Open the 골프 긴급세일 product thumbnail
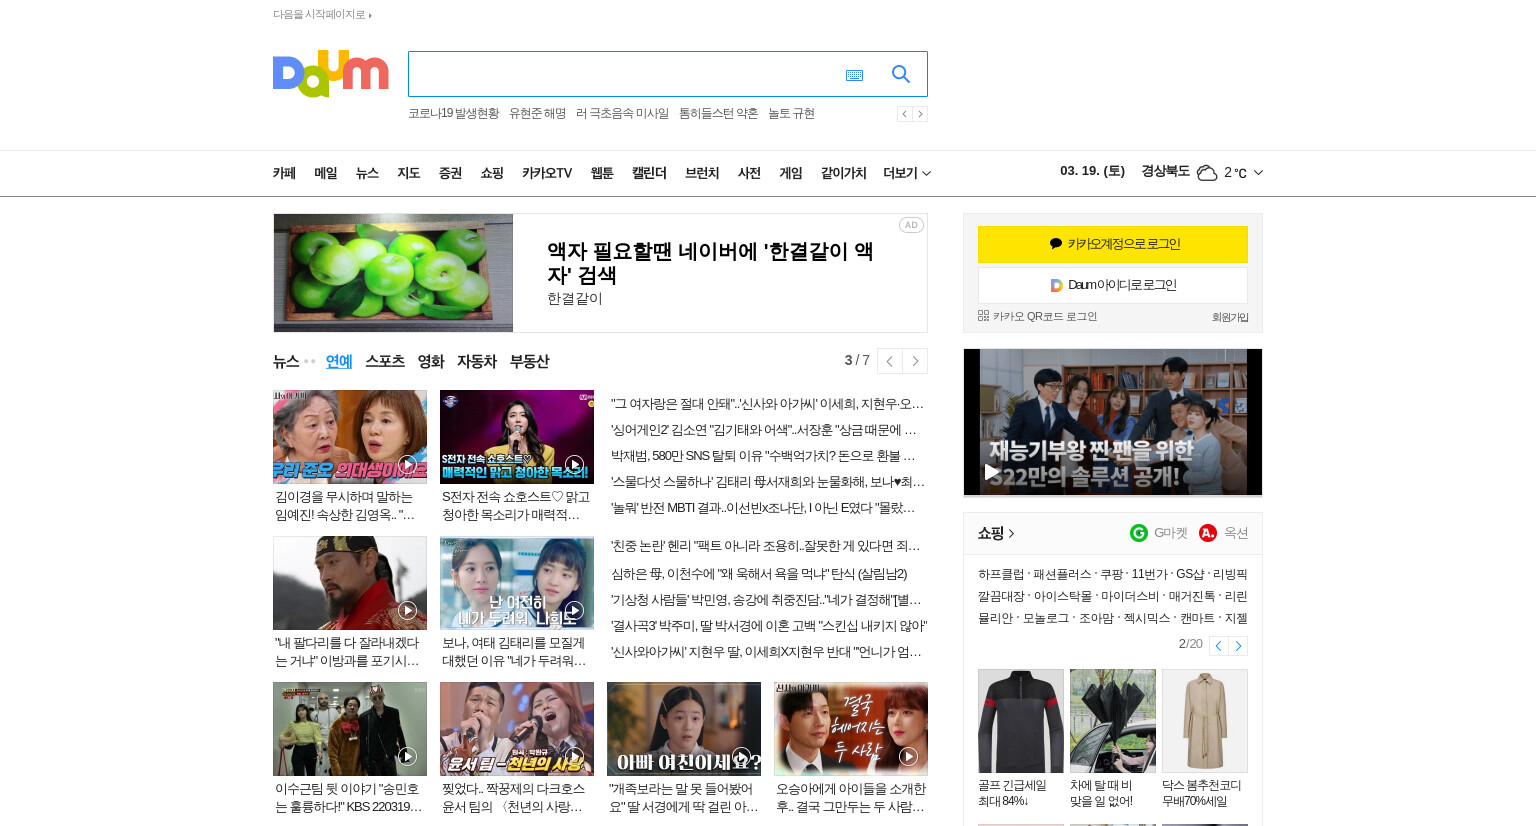 1021,721
